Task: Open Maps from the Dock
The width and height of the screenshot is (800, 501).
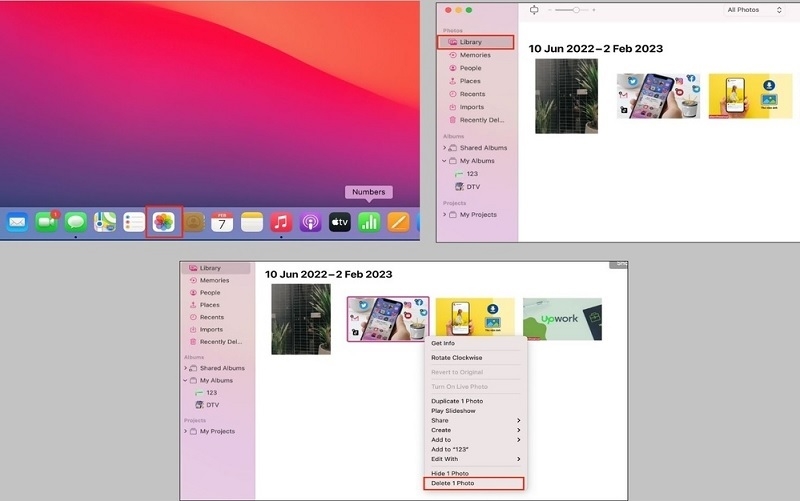Action: [x=105, y=222]
